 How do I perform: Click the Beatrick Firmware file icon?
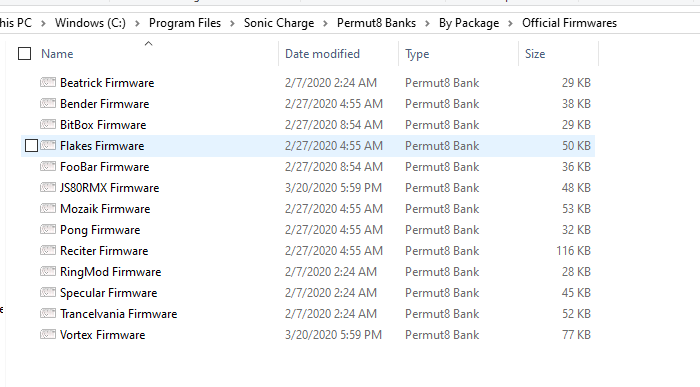point(48,83)
